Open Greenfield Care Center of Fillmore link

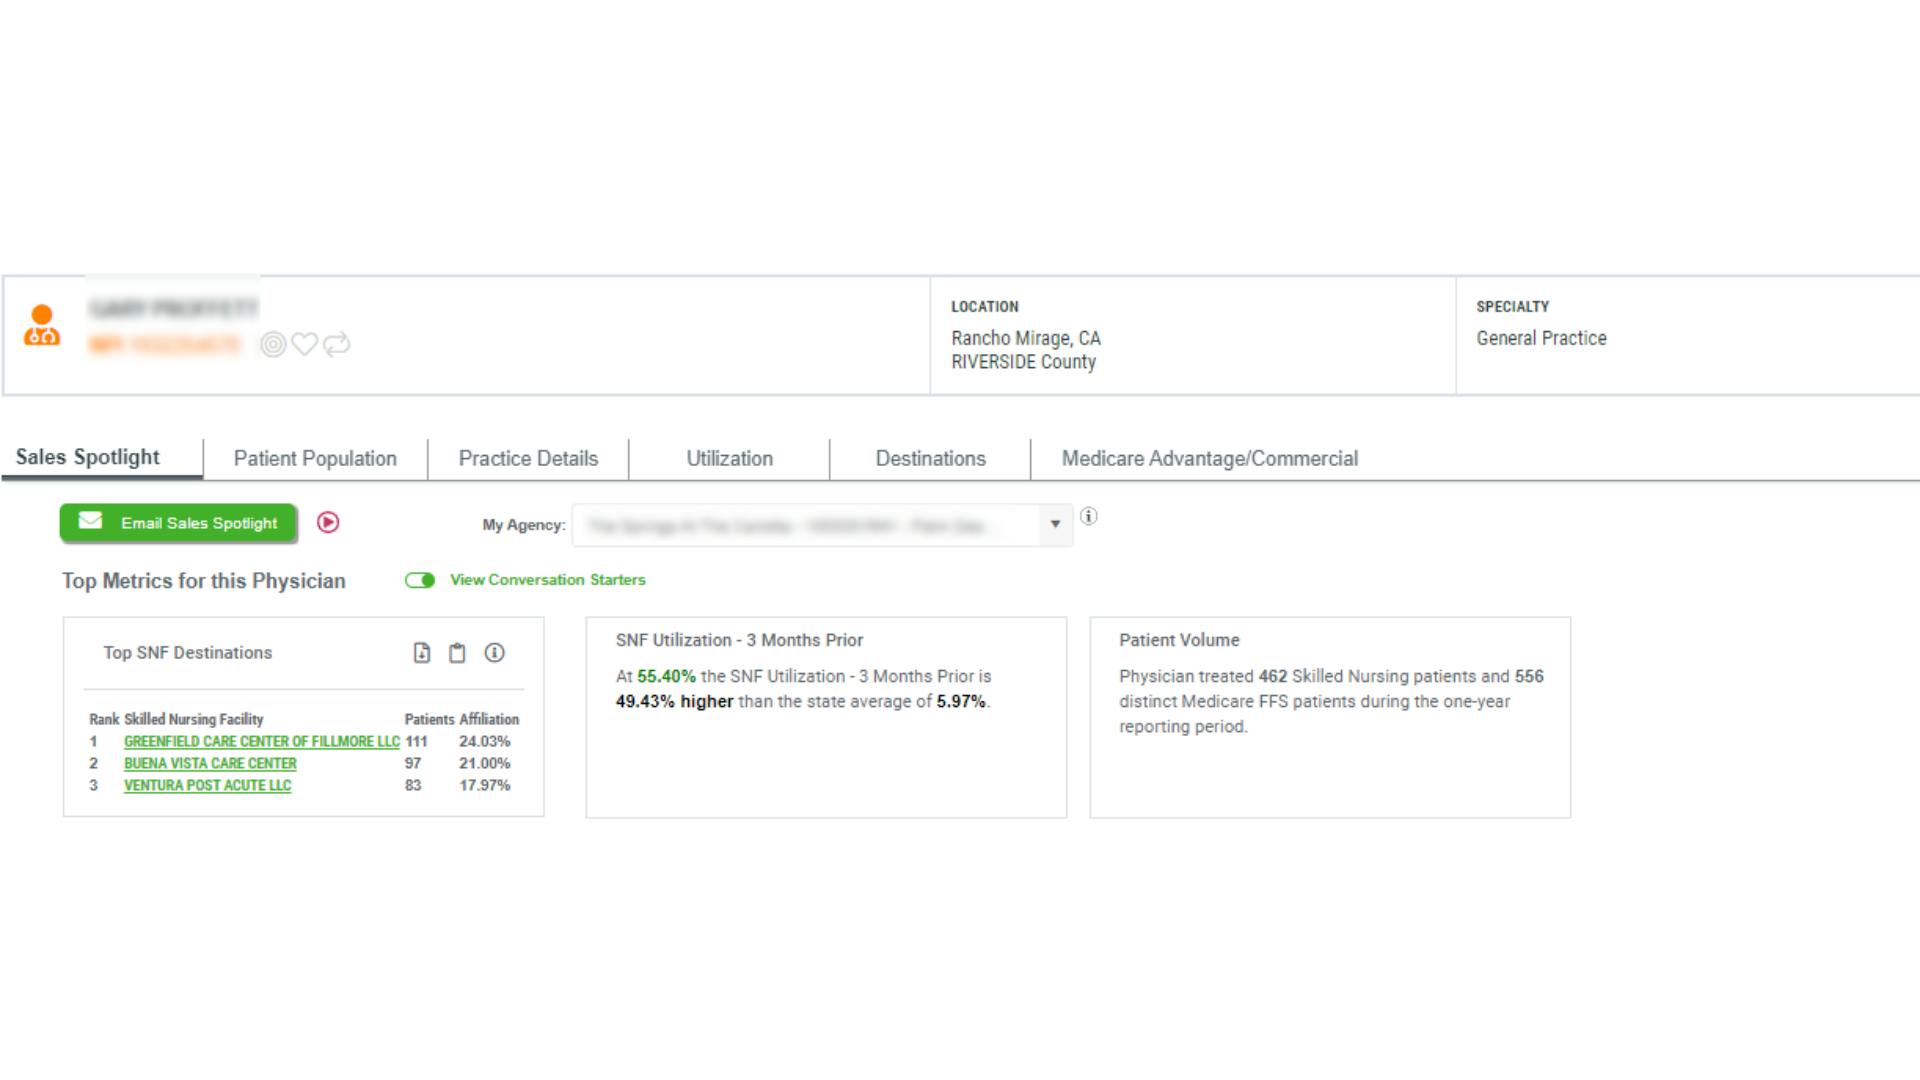click(x=261, y=742)
